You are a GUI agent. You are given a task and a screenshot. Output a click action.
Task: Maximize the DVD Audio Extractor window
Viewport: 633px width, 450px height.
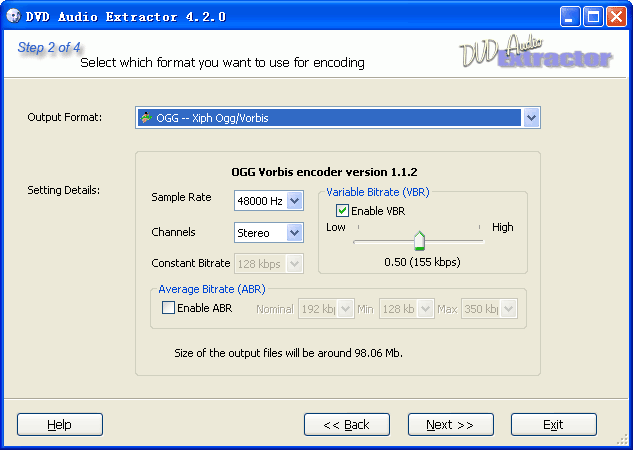coord(593,17)
